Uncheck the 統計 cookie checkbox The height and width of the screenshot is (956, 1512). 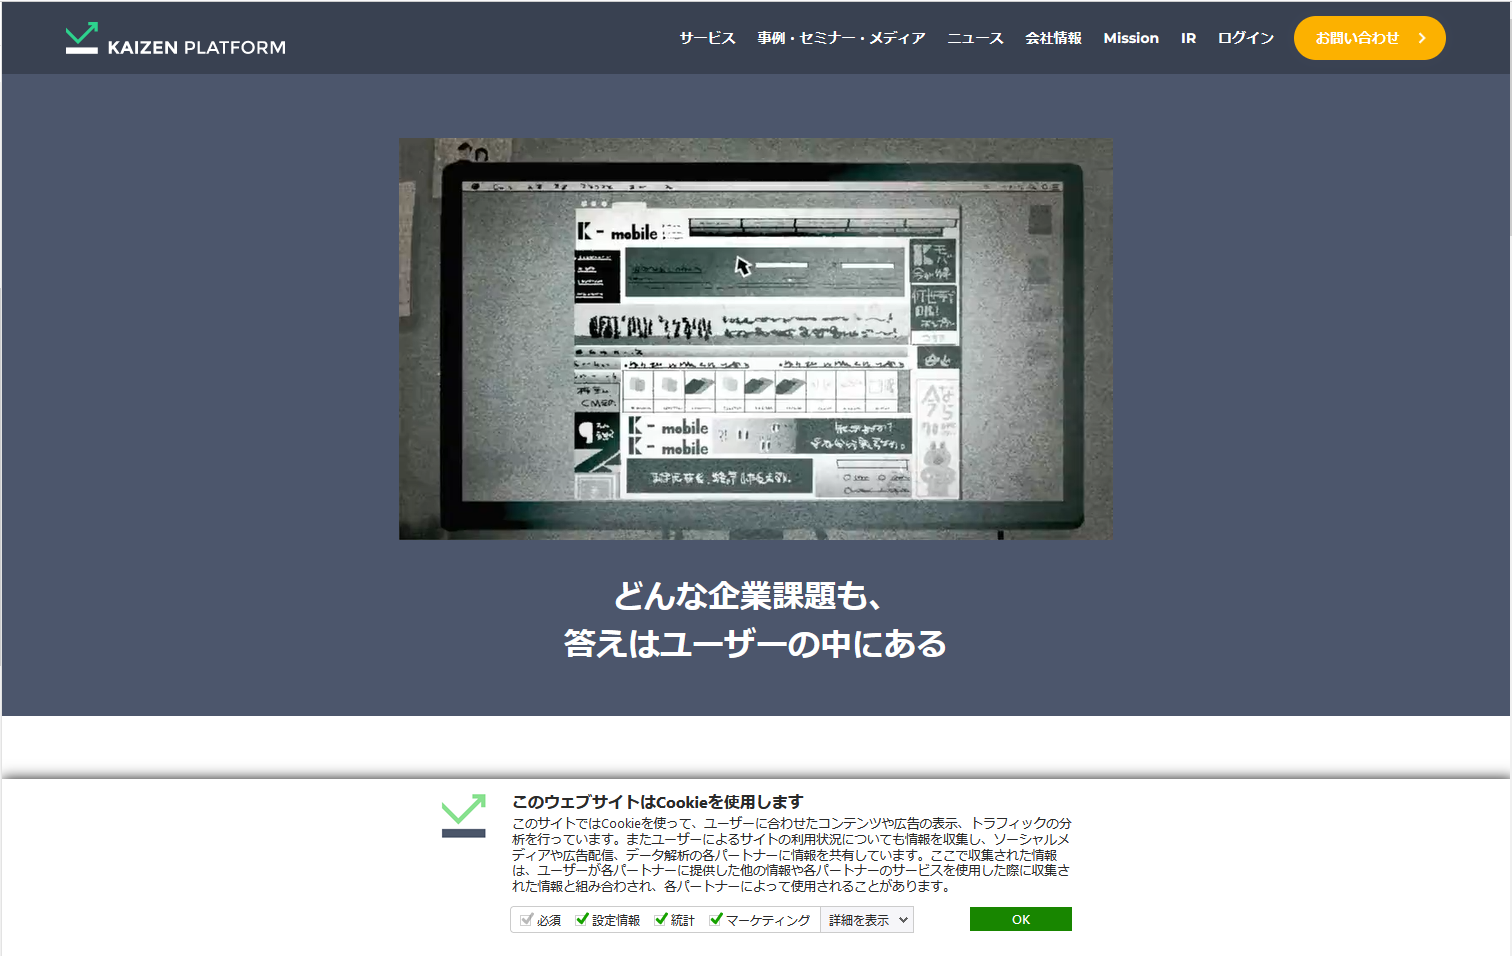(x=661, y=920)
